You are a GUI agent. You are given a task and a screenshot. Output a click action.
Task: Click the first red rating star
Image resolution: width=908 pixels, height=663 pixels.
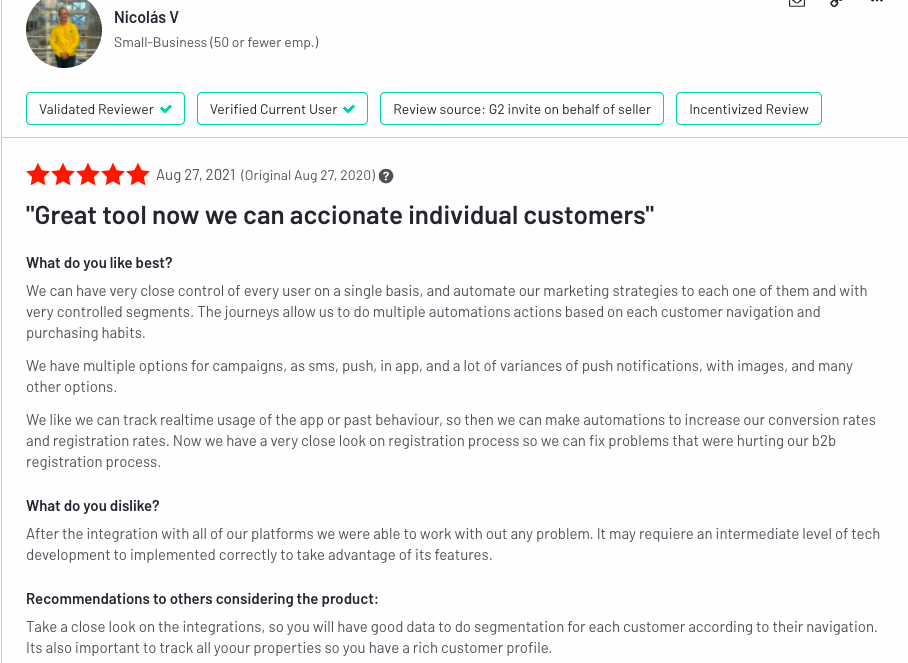[x=38, y=175]
